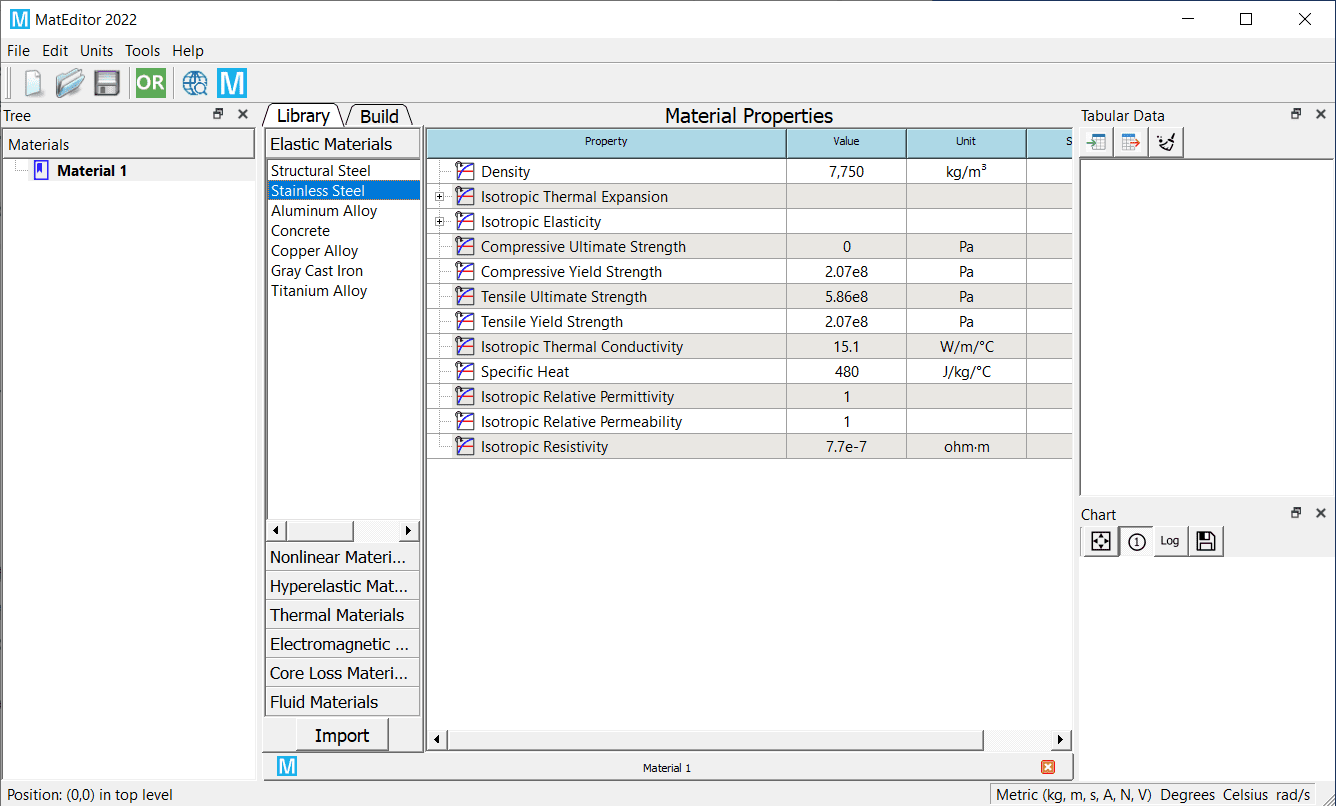Viewport: 1336px width, 806px height.
Task: Switch to the Library tab
Action: (x=303, y=116)
